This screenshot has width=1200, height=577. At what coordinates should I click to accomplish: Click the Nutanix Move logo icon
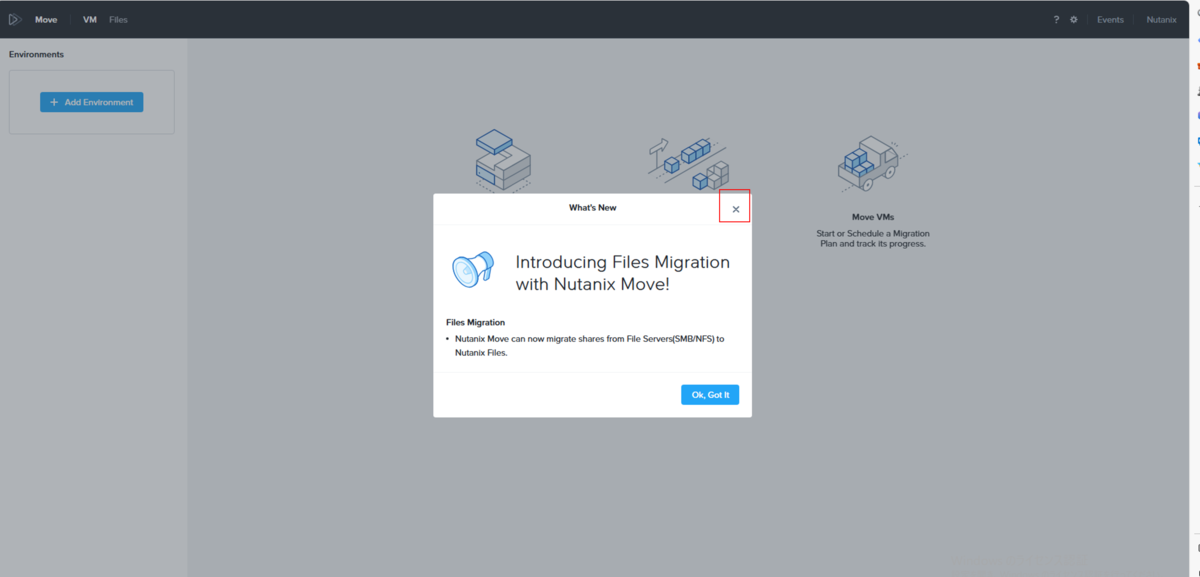coord(15,19)
